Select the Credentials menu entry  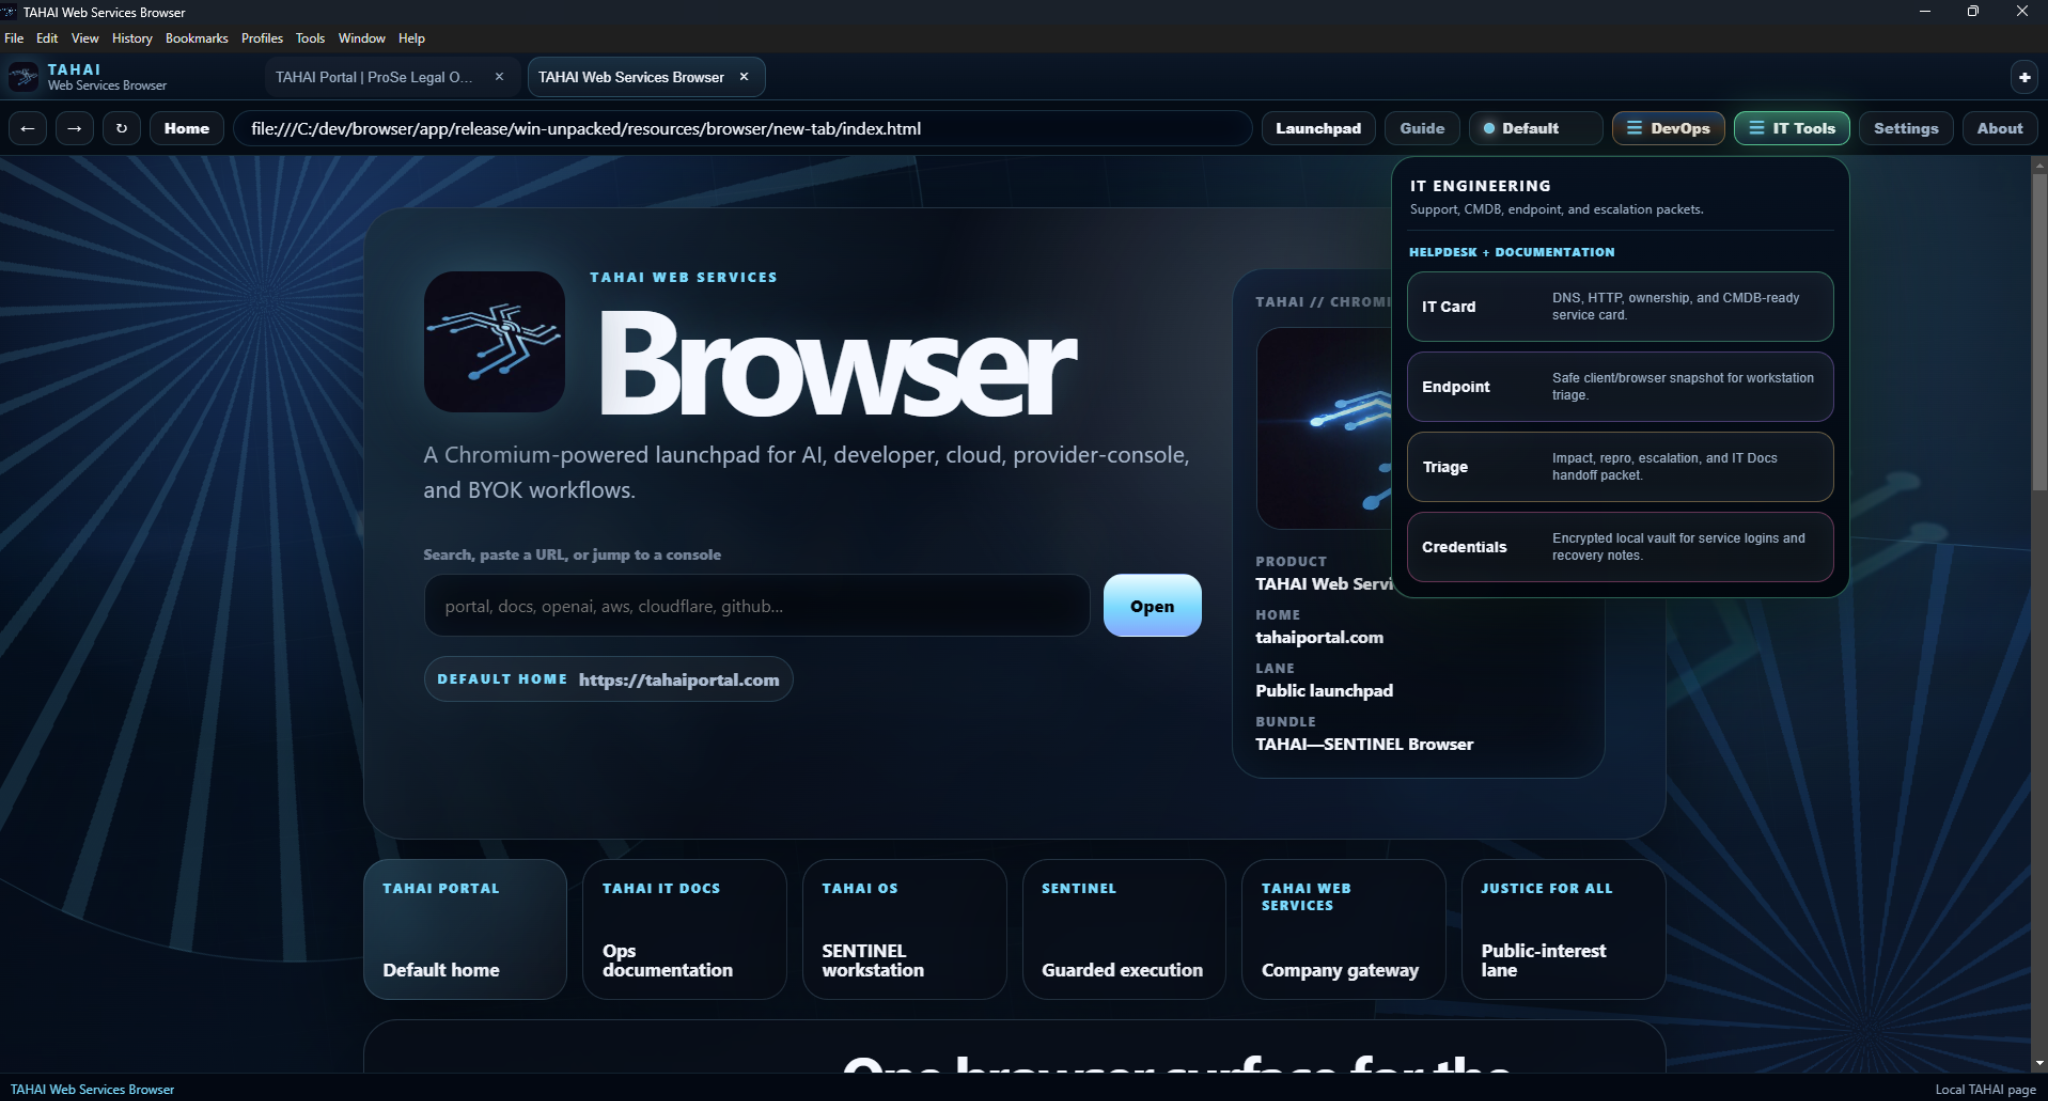tap(1620, 546)
